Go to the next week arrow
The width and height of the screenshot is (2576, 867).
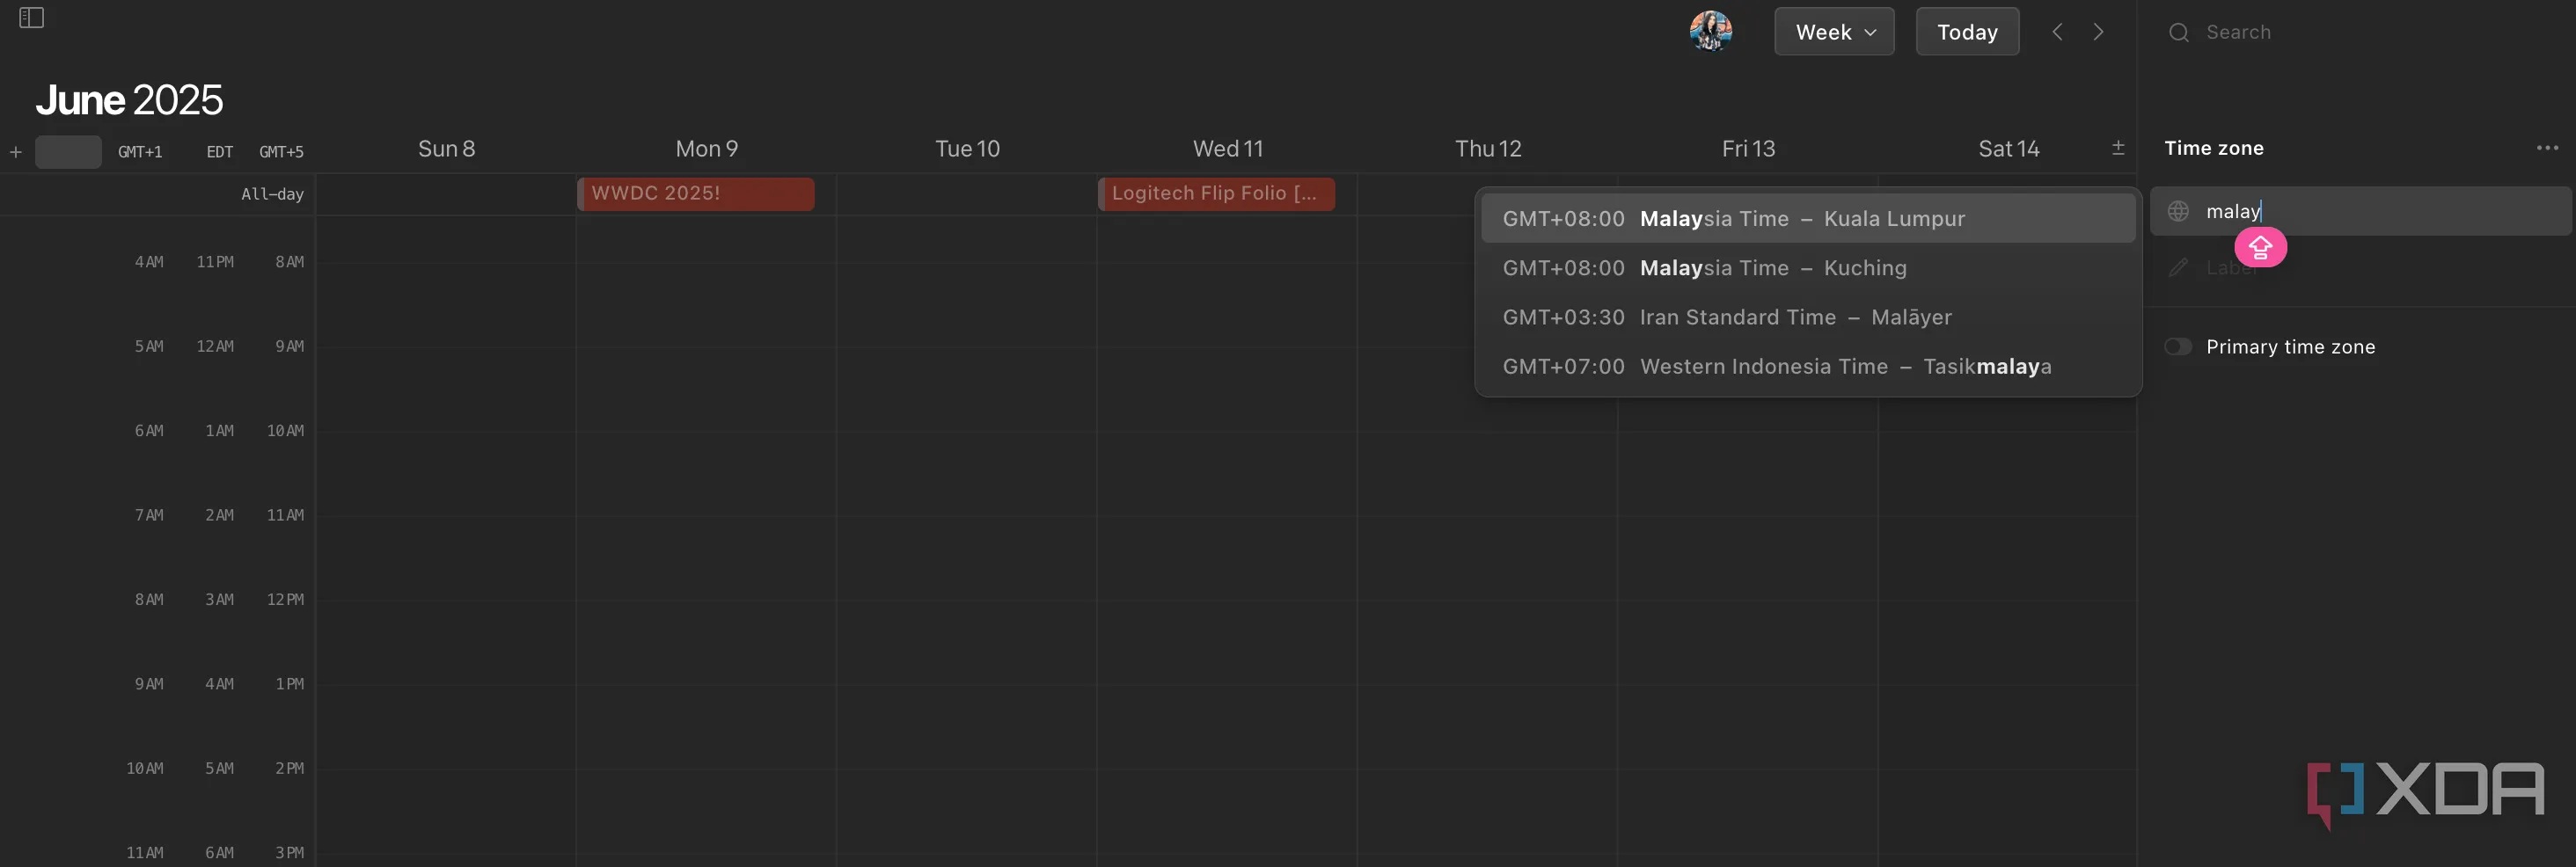tap(2098, 32)
